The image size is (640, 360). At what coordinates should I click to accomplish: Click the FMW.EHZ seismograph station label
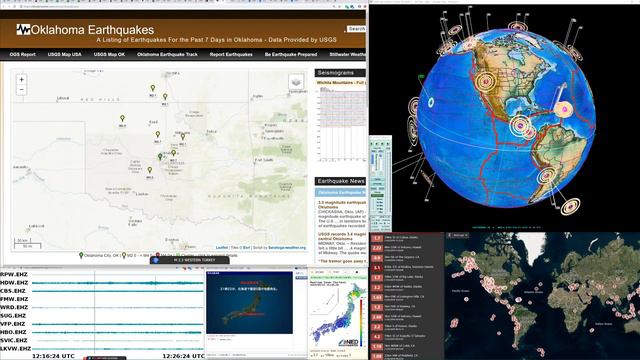14,299
